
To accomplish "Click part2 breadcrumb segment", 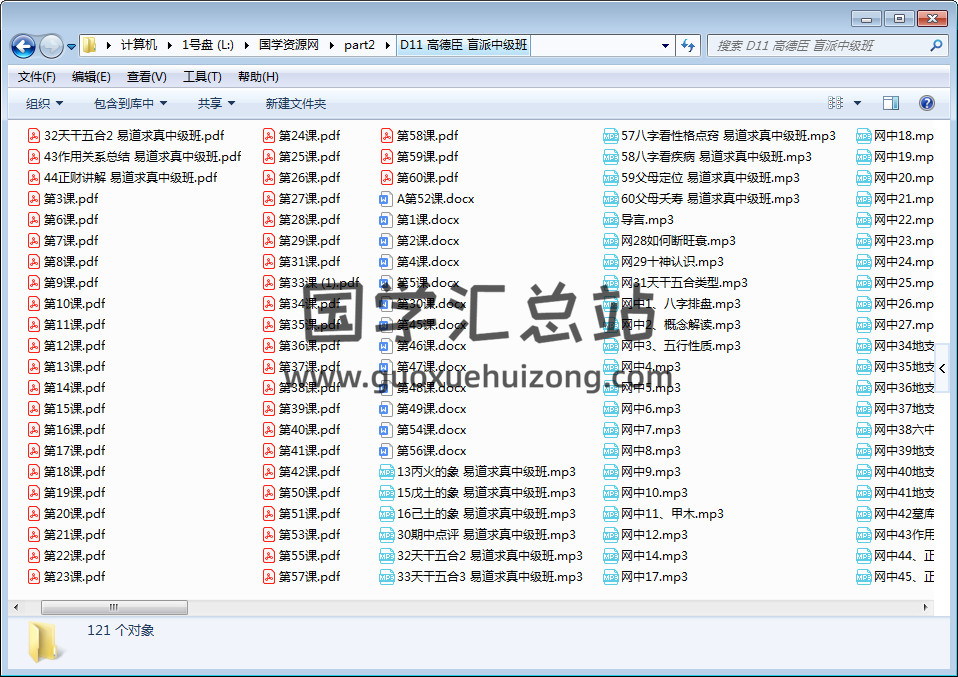I will pos(359,45).
